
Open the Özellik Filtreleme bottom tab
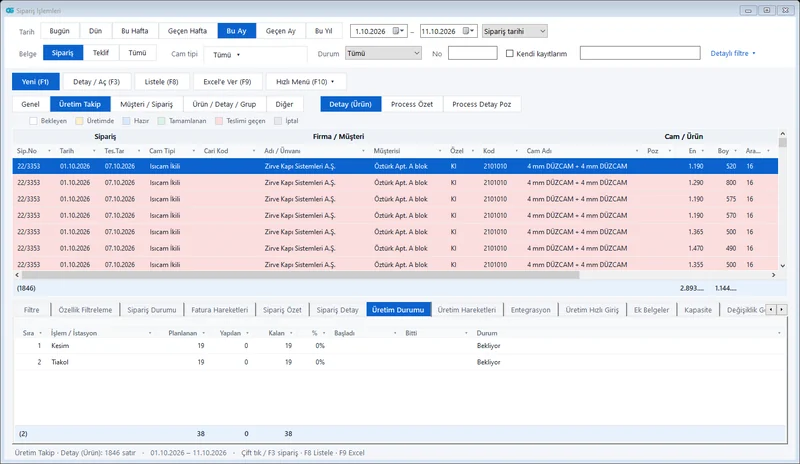coord(85,310)
